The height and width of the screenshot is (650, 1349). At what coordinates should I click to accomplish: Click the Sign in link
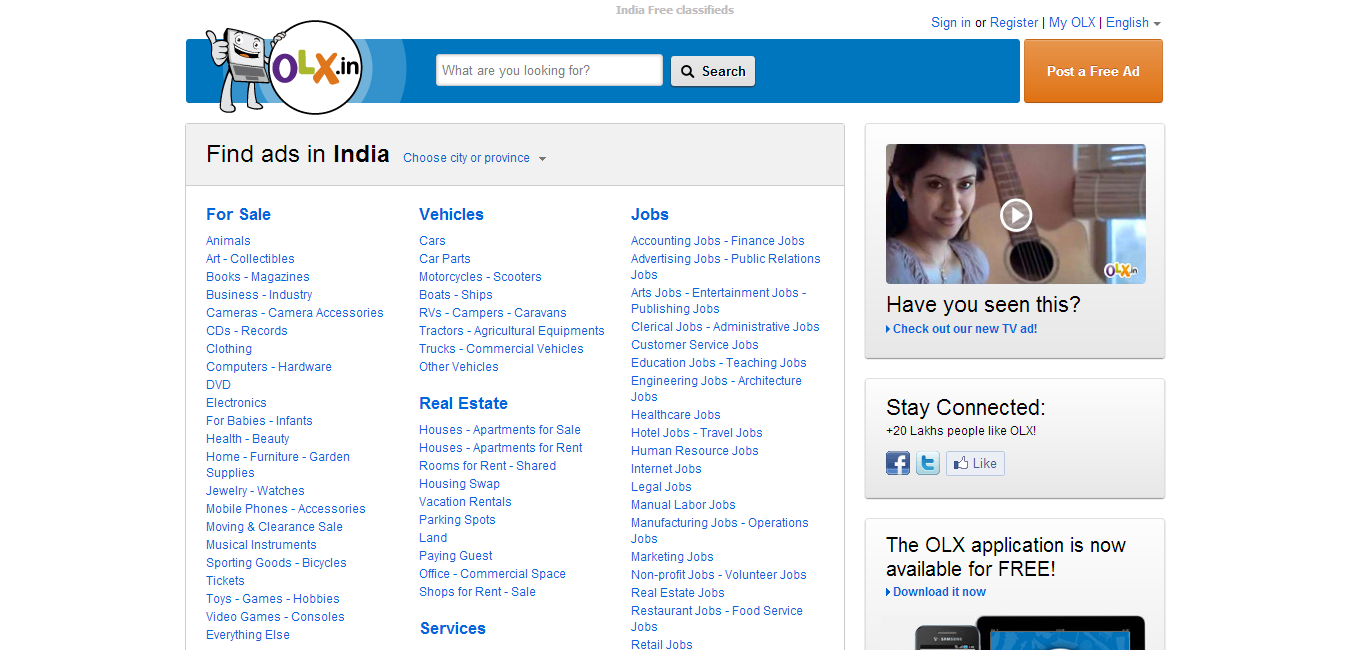click(x=951, y=23)
